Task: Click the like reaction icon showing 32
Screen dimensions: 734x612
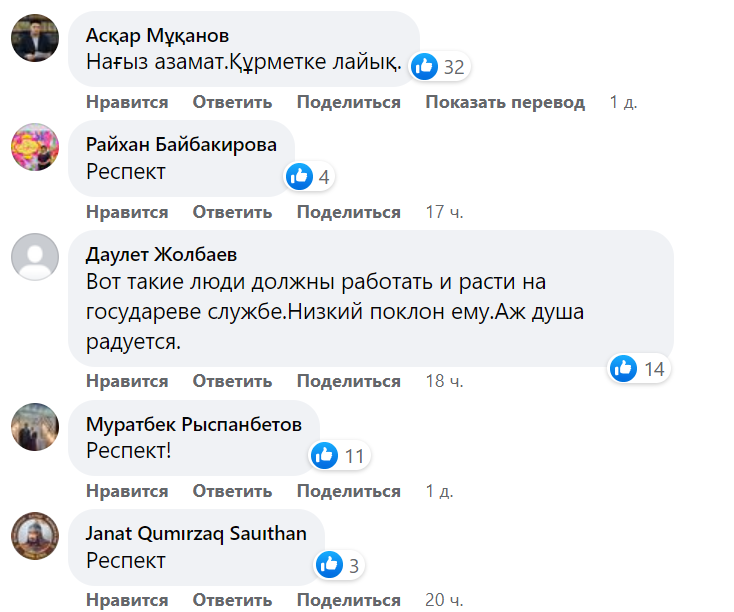Action: click(x=425, y=67)
